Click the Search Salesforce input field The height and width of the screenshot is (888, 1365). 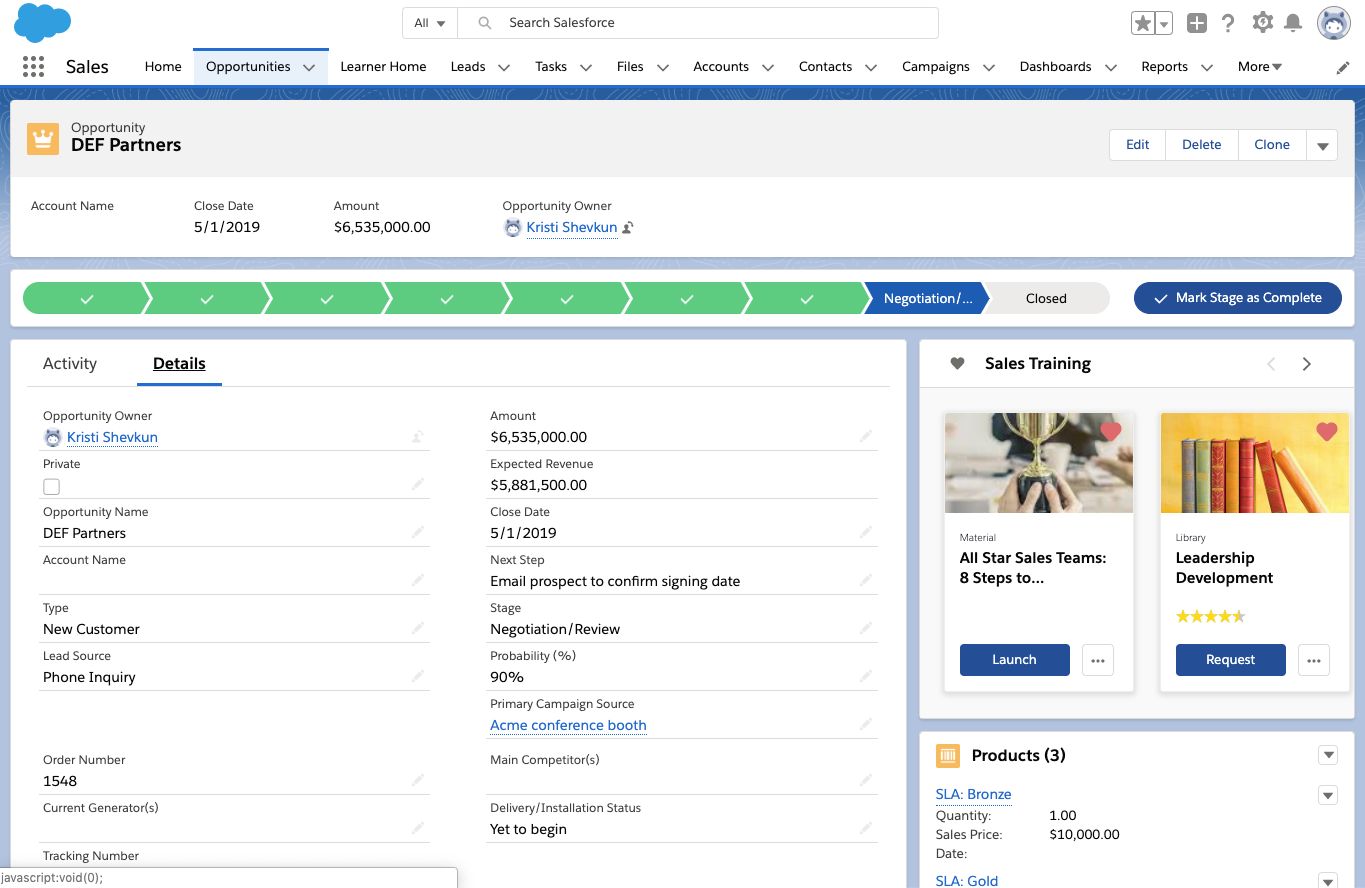710,23
